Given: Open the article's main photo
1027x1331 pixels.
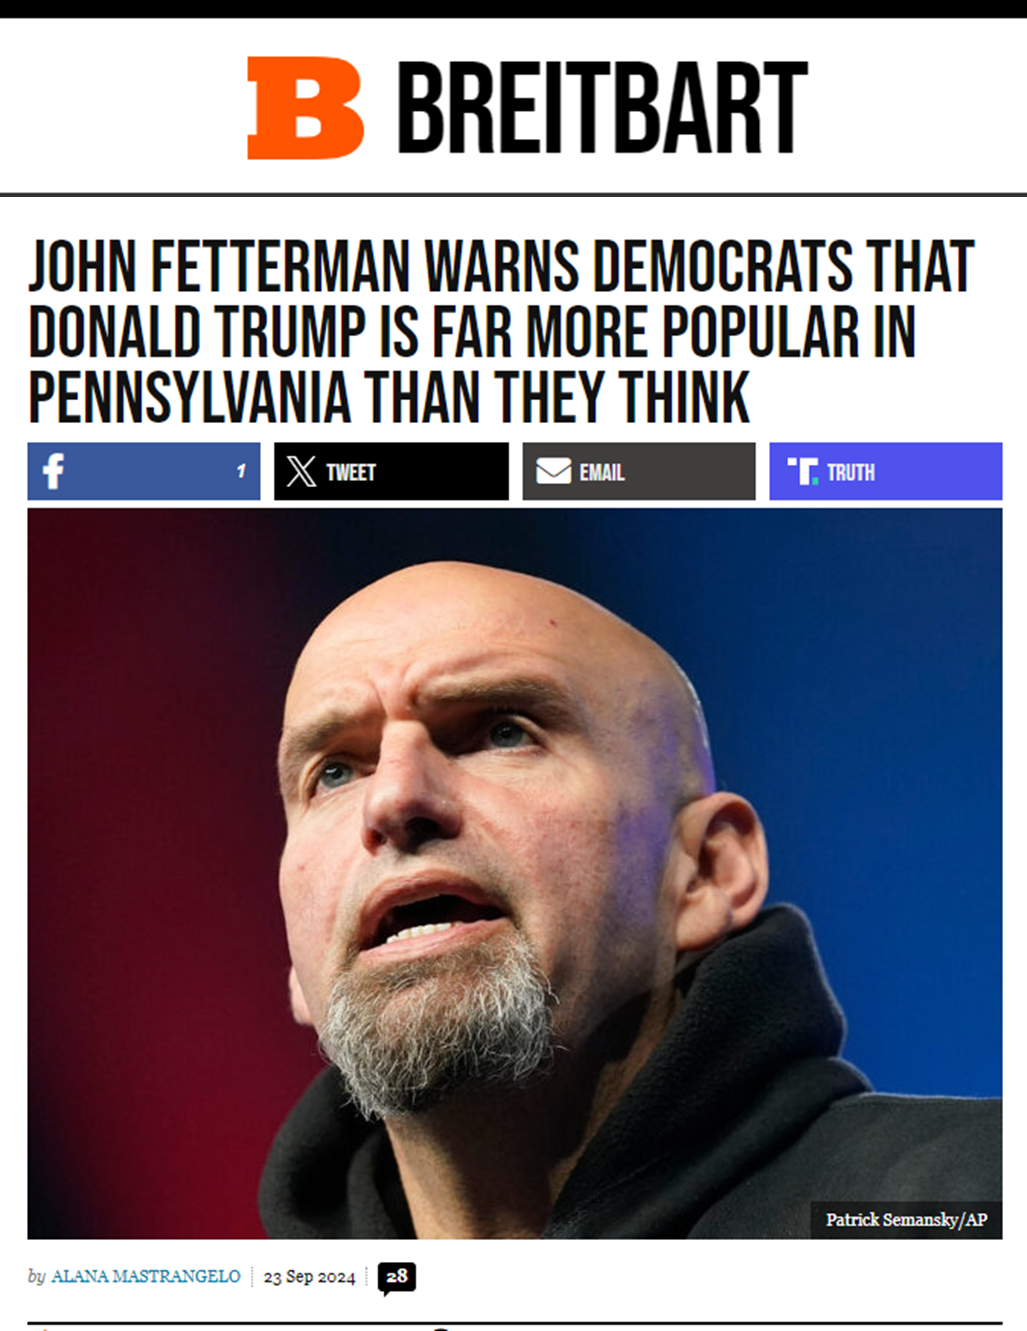Looking at the screenshot, I should click(515, 873).
